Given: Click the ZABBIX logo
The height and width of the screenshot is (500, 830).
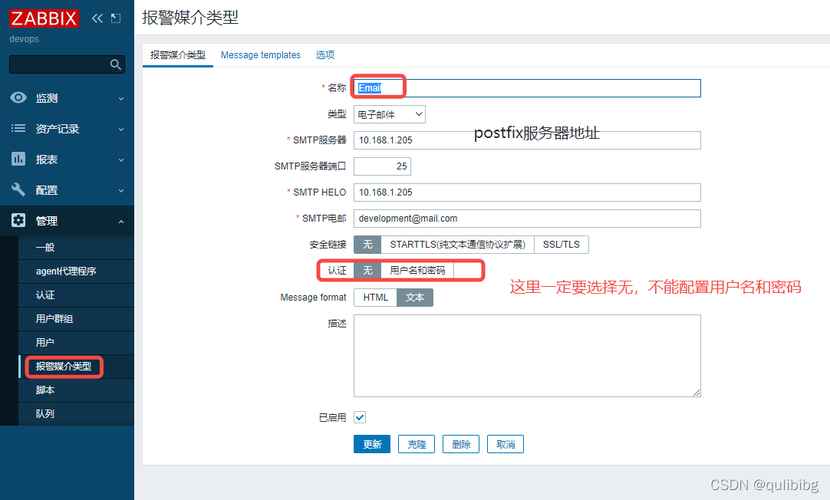Looking at the screenshot, I should (44, 19).
